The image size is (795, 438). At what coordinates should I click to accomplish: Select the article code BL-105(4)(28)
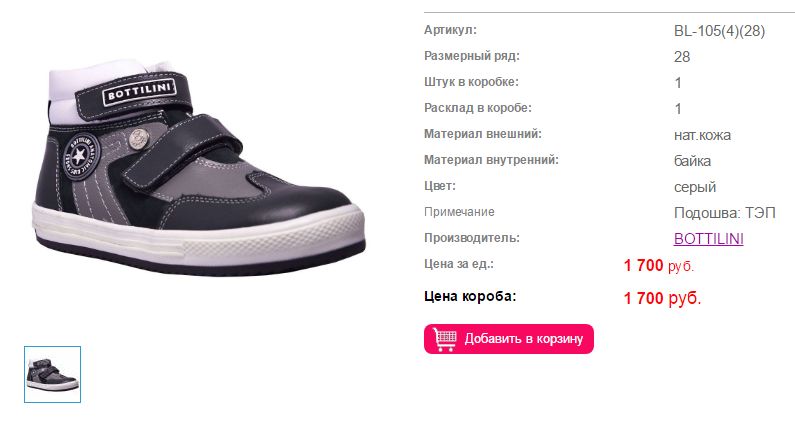pyautogui.click(x=719, y=31)
